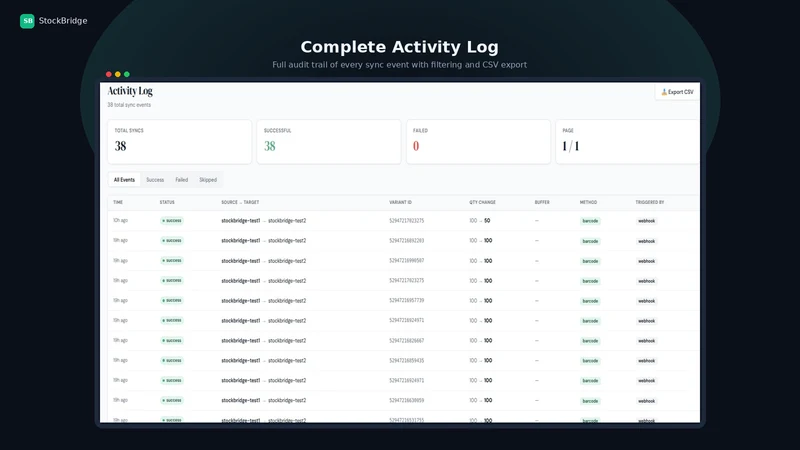Screen dimensions: 800x450
Task: Click variant ID 52947216826667
Action: (407, 340)
